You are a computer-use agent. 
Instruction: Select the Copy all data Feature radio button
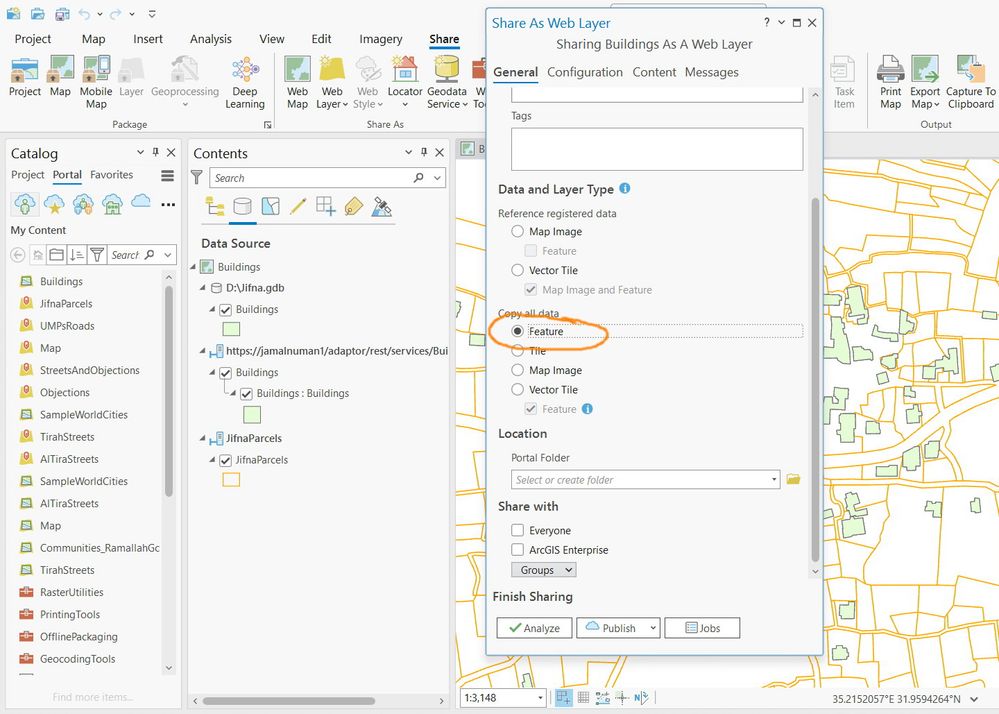[x=517, y=331]
